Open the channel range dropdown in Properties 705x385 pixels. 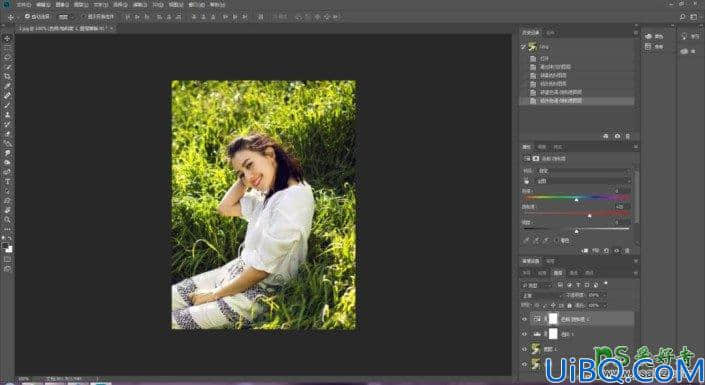(x=584, y=181)
